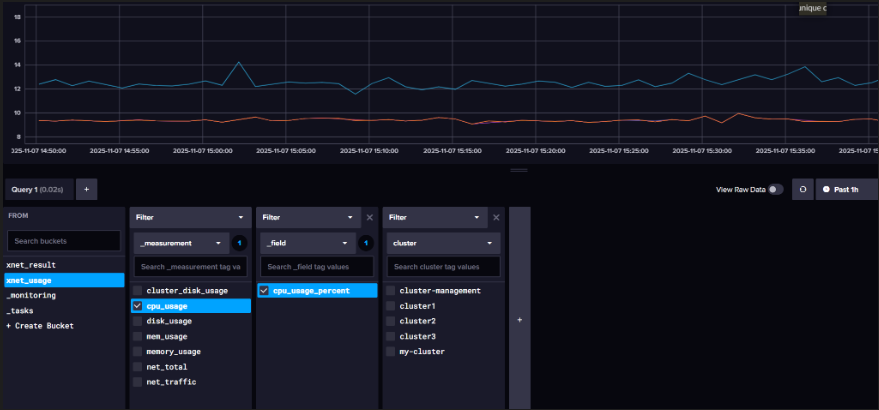The height and width of the screenshot is (410, 879).
Task: Open the _measurement key dropdown
Action: click(x=181, y=243)
